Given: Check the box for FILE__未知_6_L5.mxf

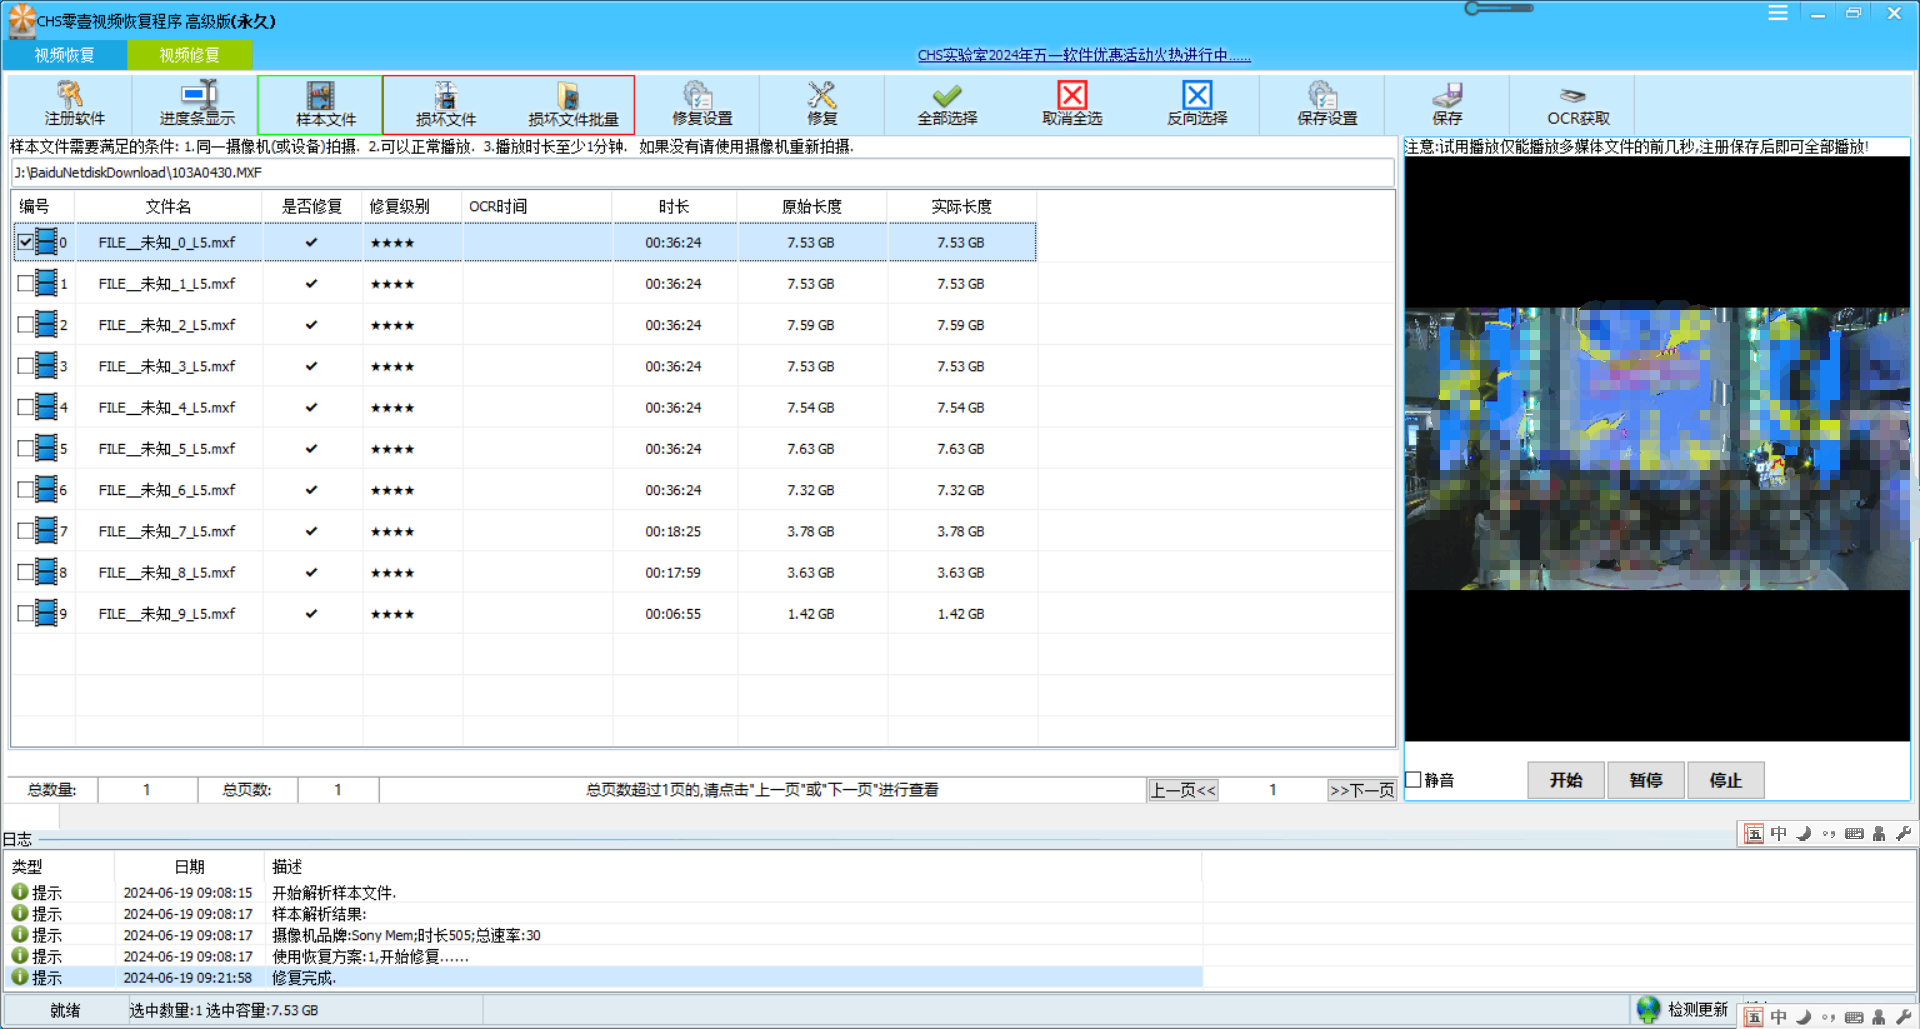Looking at the screenshot, I should click(26, 490).
